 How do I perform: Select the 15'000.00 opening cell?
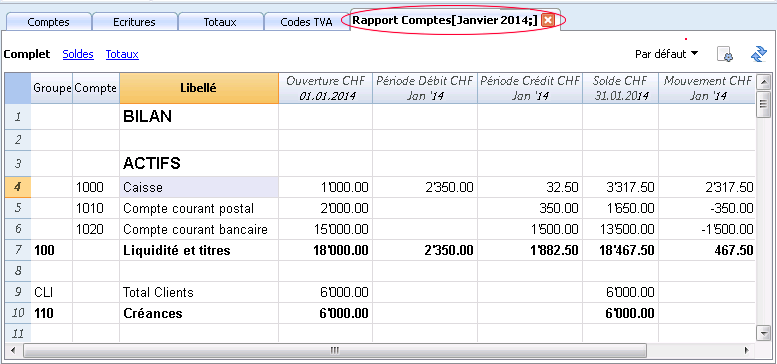pyautogui.click(x=326, y=229)
